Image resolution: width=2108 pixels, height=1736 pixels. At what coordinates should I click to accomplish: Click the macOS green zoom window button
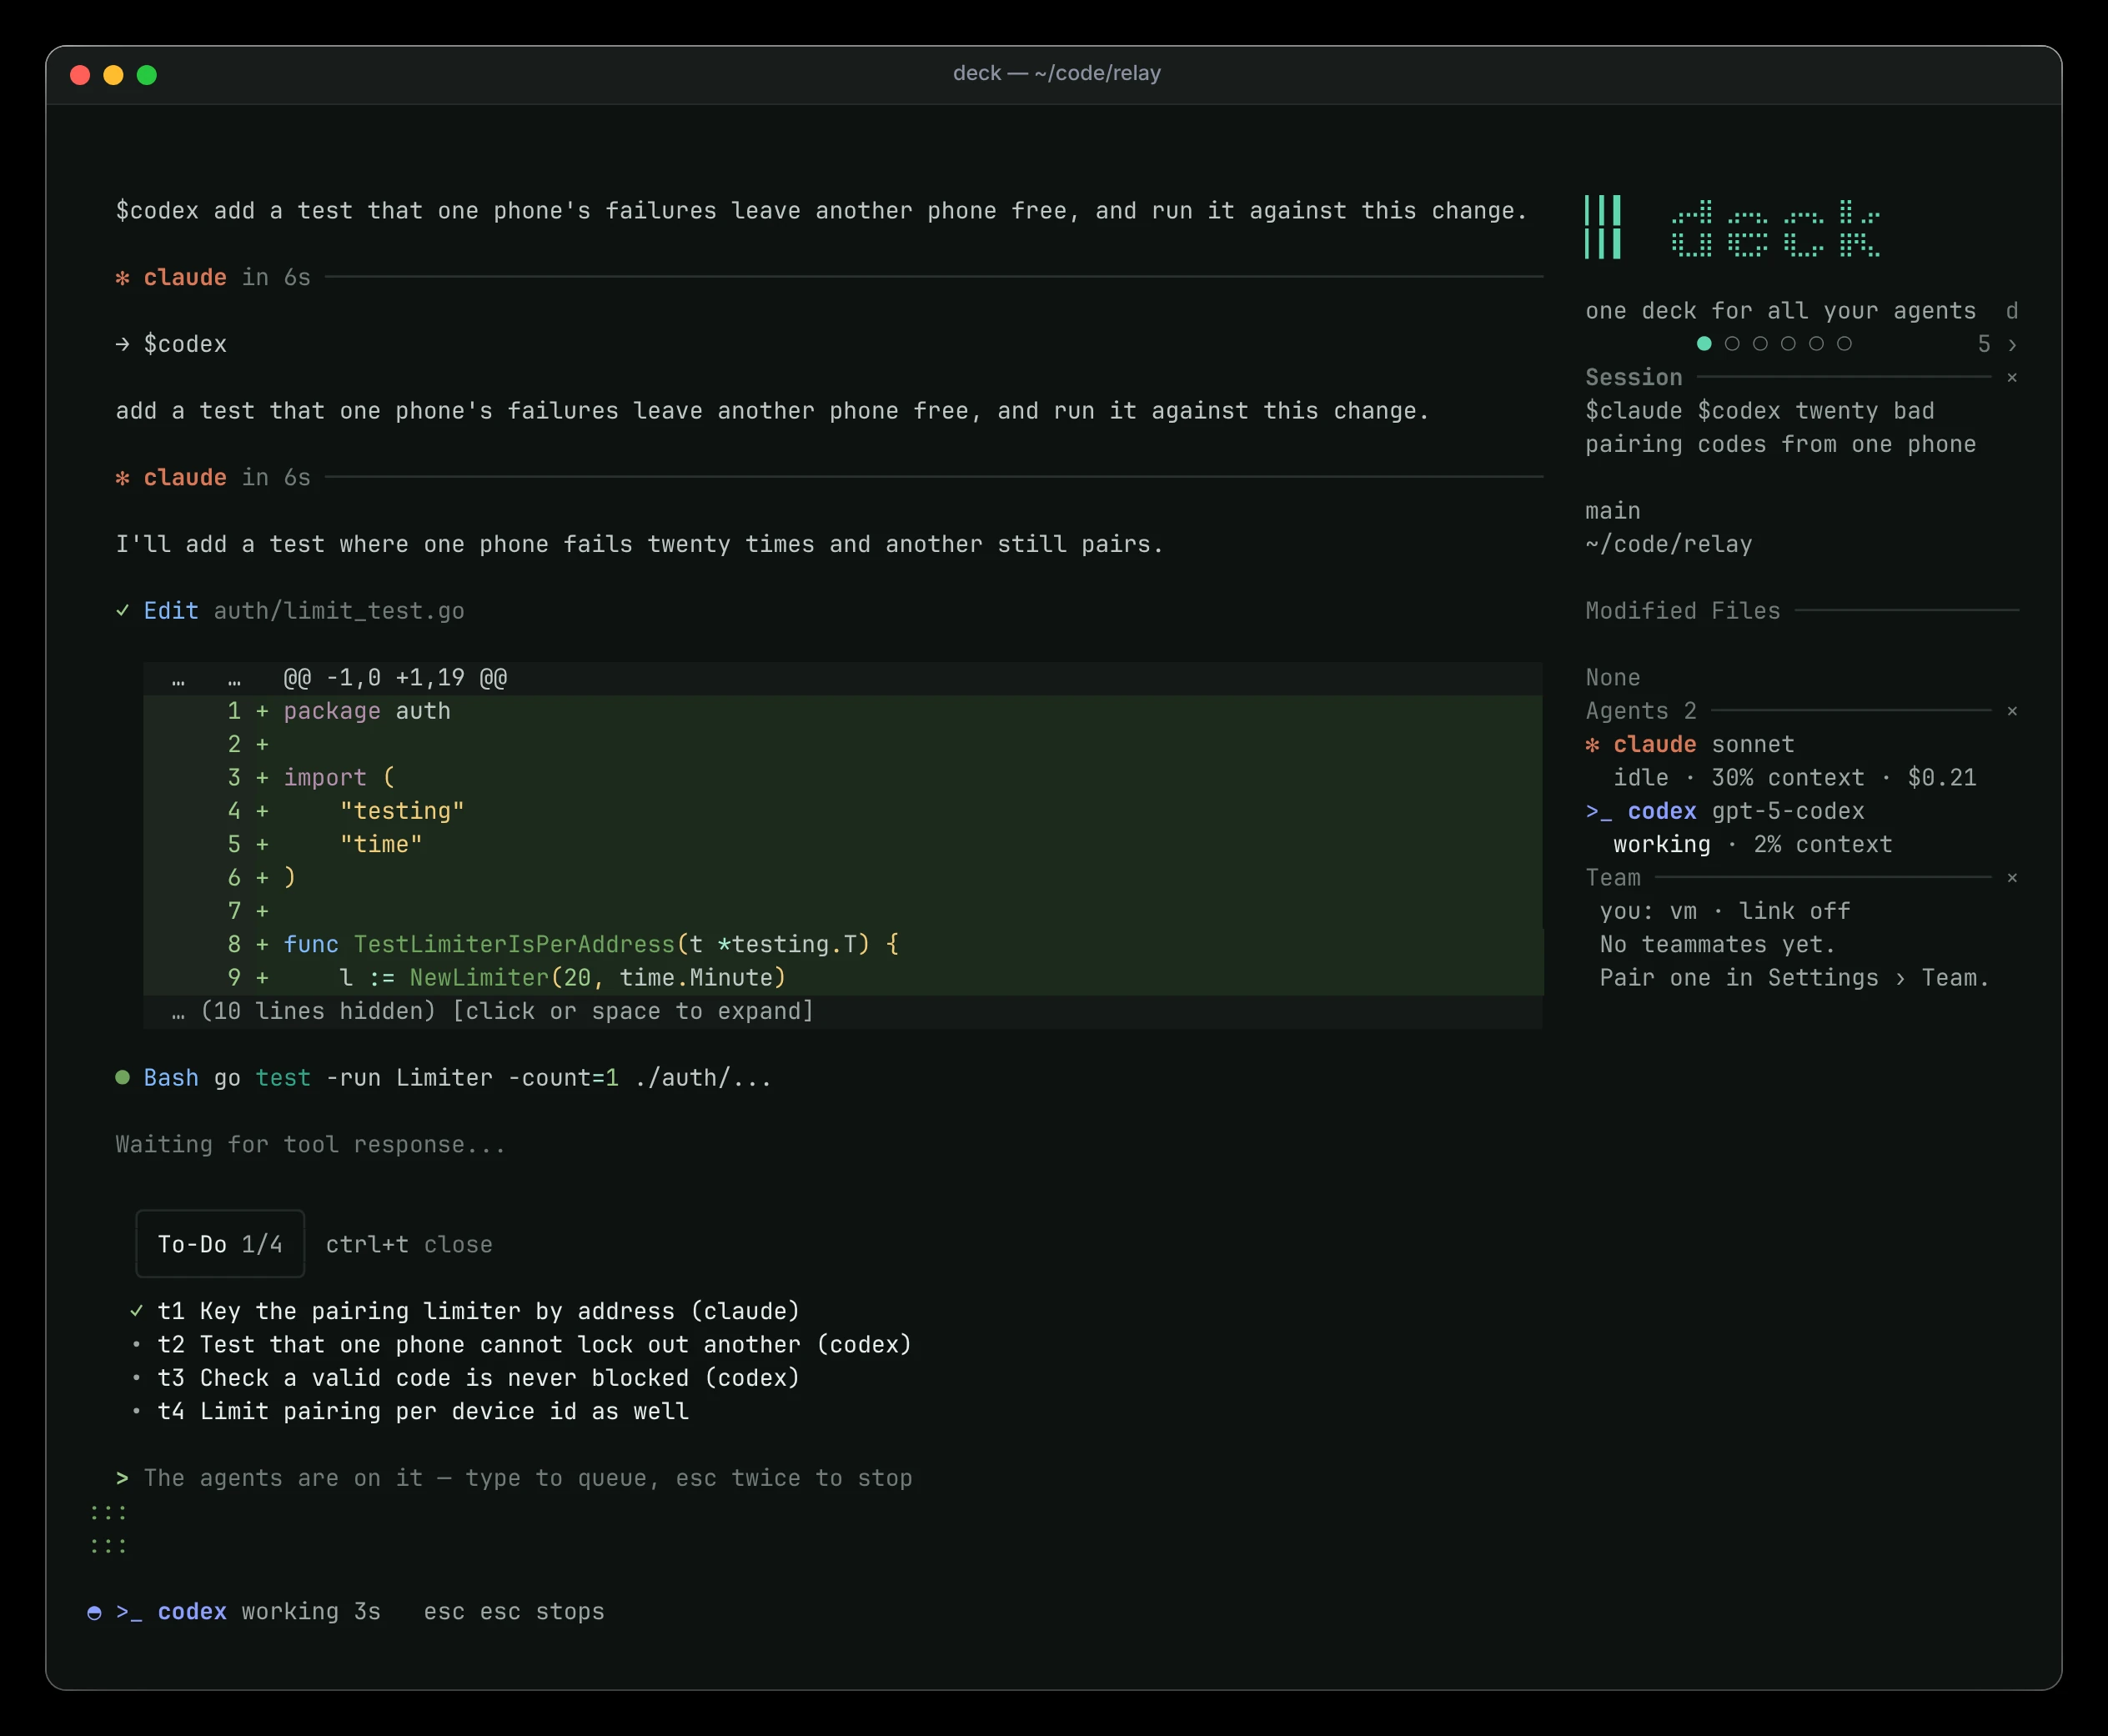(147, 75)
